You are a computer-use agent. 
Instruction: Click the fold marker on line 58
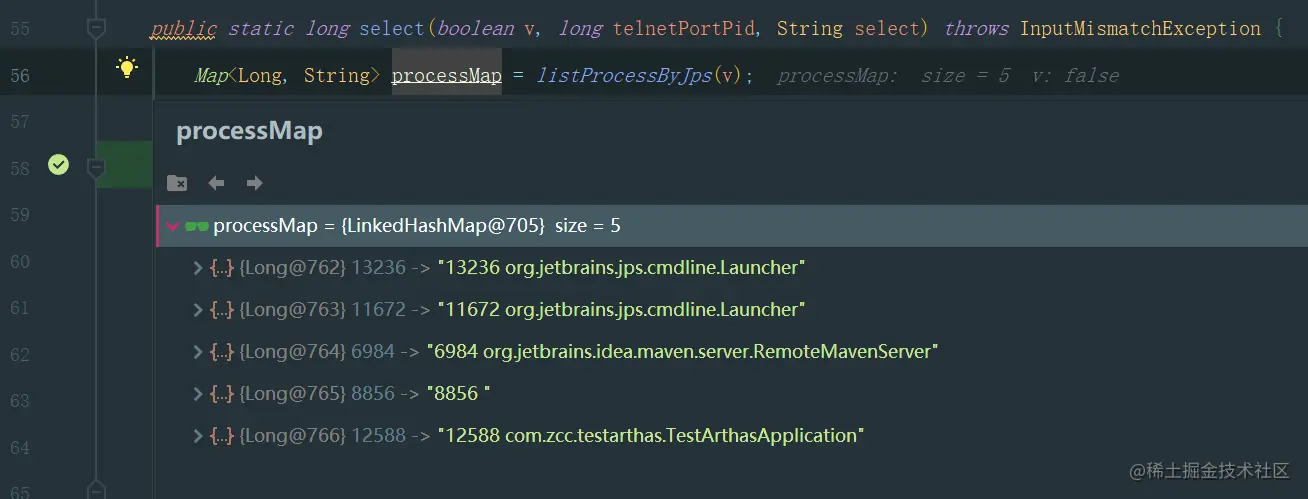pyautogui.click(x=96, y=168)
